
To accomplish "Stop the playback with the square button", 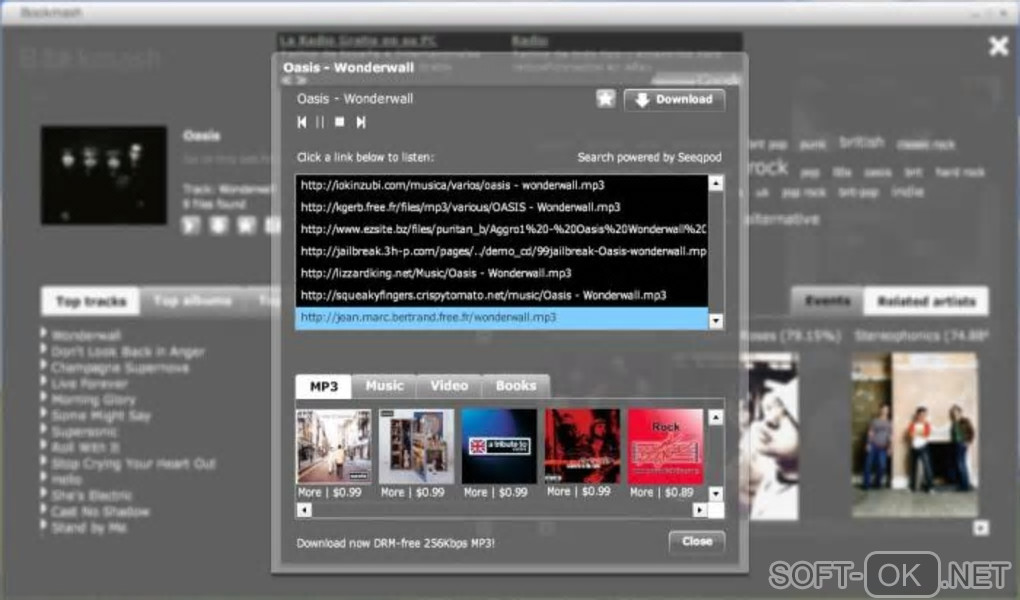I will click(340, 122).
